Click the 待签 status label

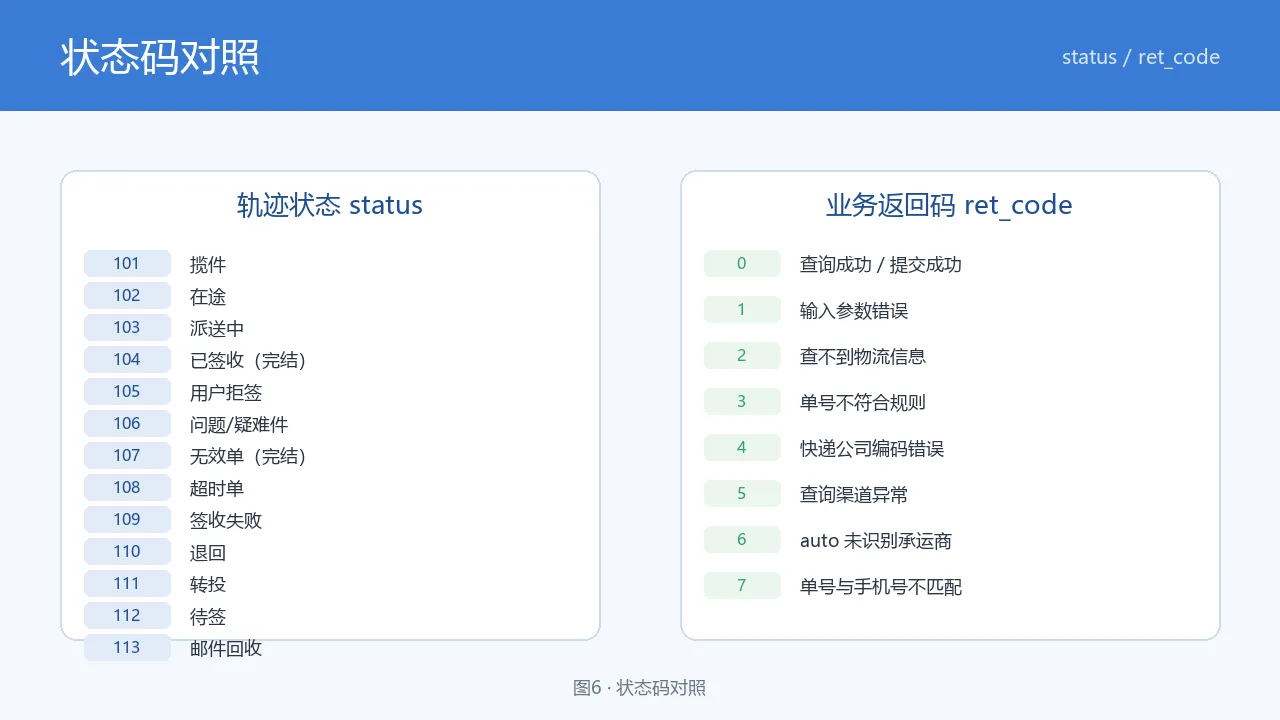tap(208, 617)
